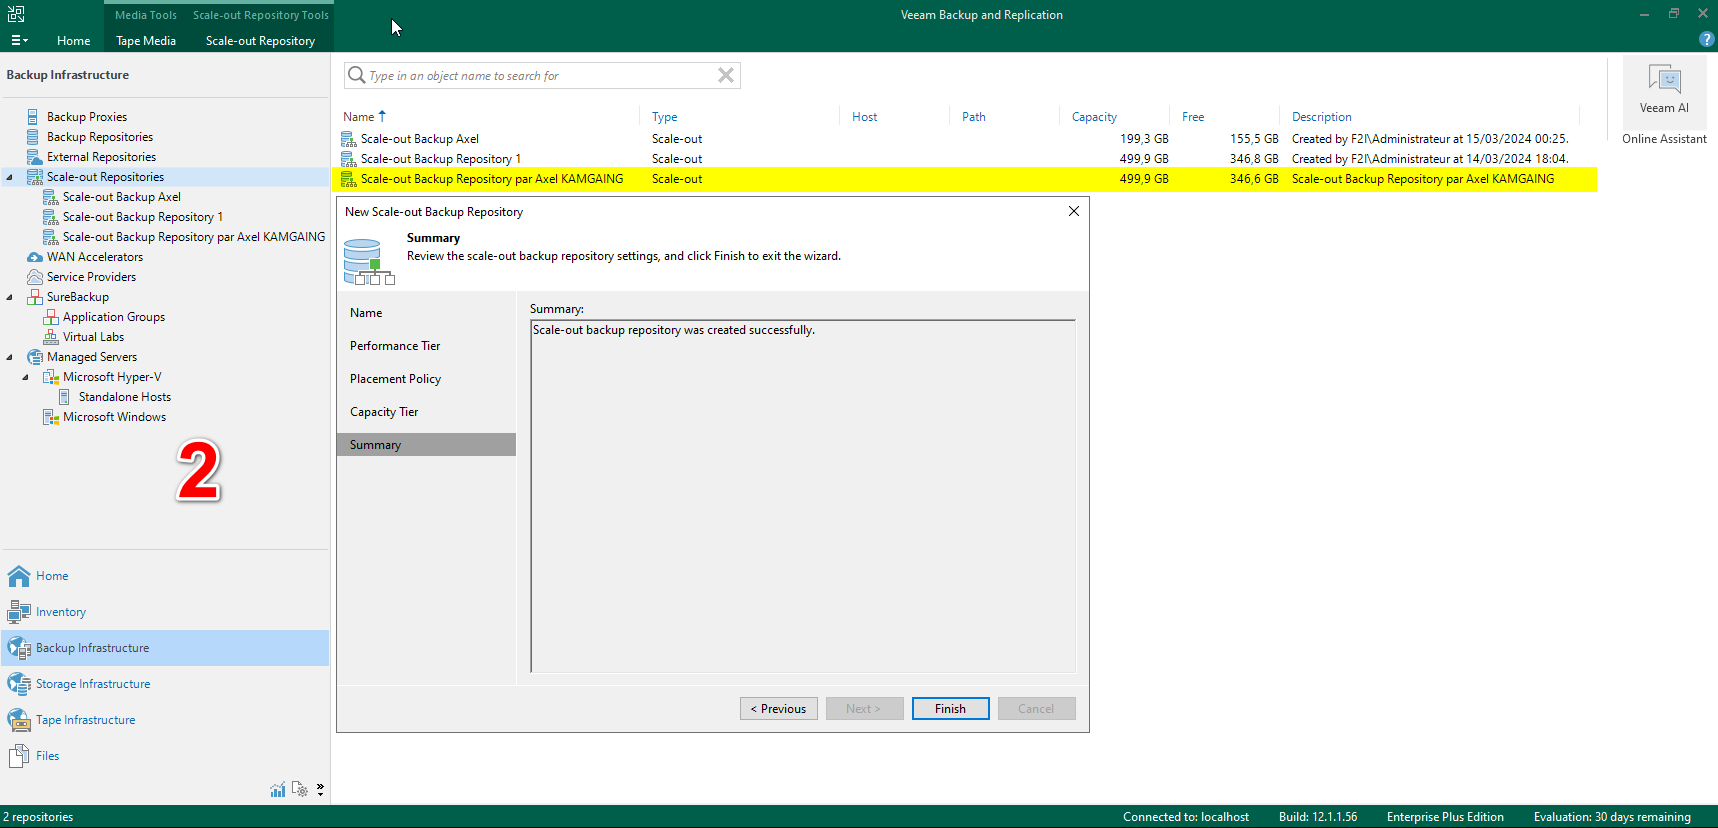Click Enterprise Plus Edition status text
The width and height of the screenshot is (1718, 828).
point(1445,817)
